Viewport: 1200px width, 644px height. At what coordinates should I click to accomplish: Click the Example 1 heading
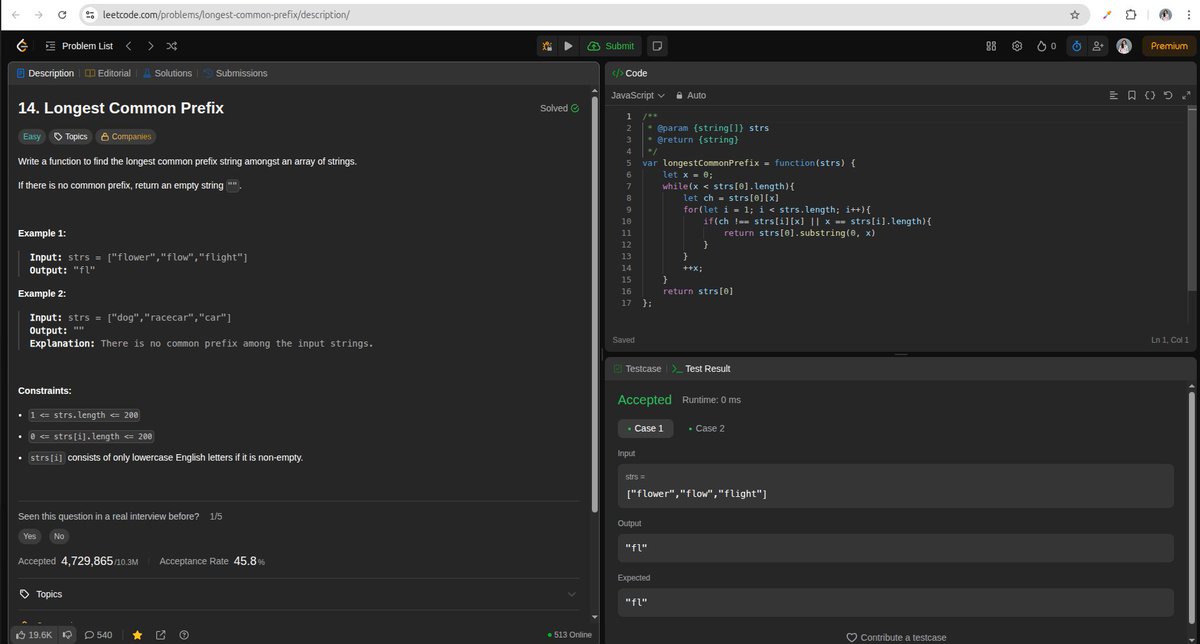[x=41, y=233]
